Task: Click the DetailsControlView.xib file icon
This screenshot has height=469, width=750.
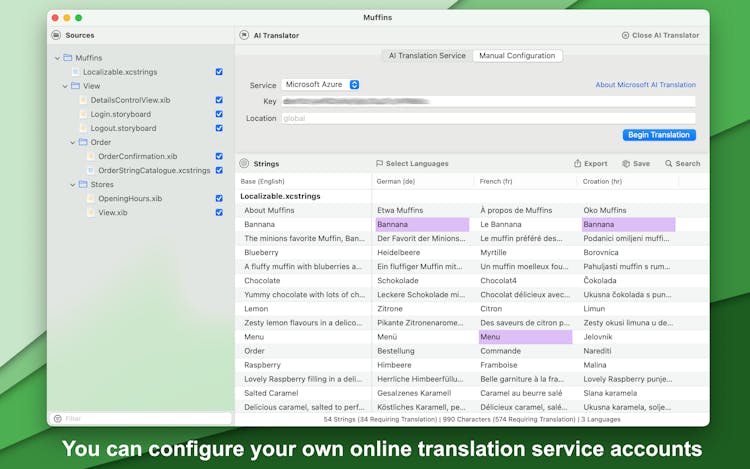Action: (x=83, y=100)
